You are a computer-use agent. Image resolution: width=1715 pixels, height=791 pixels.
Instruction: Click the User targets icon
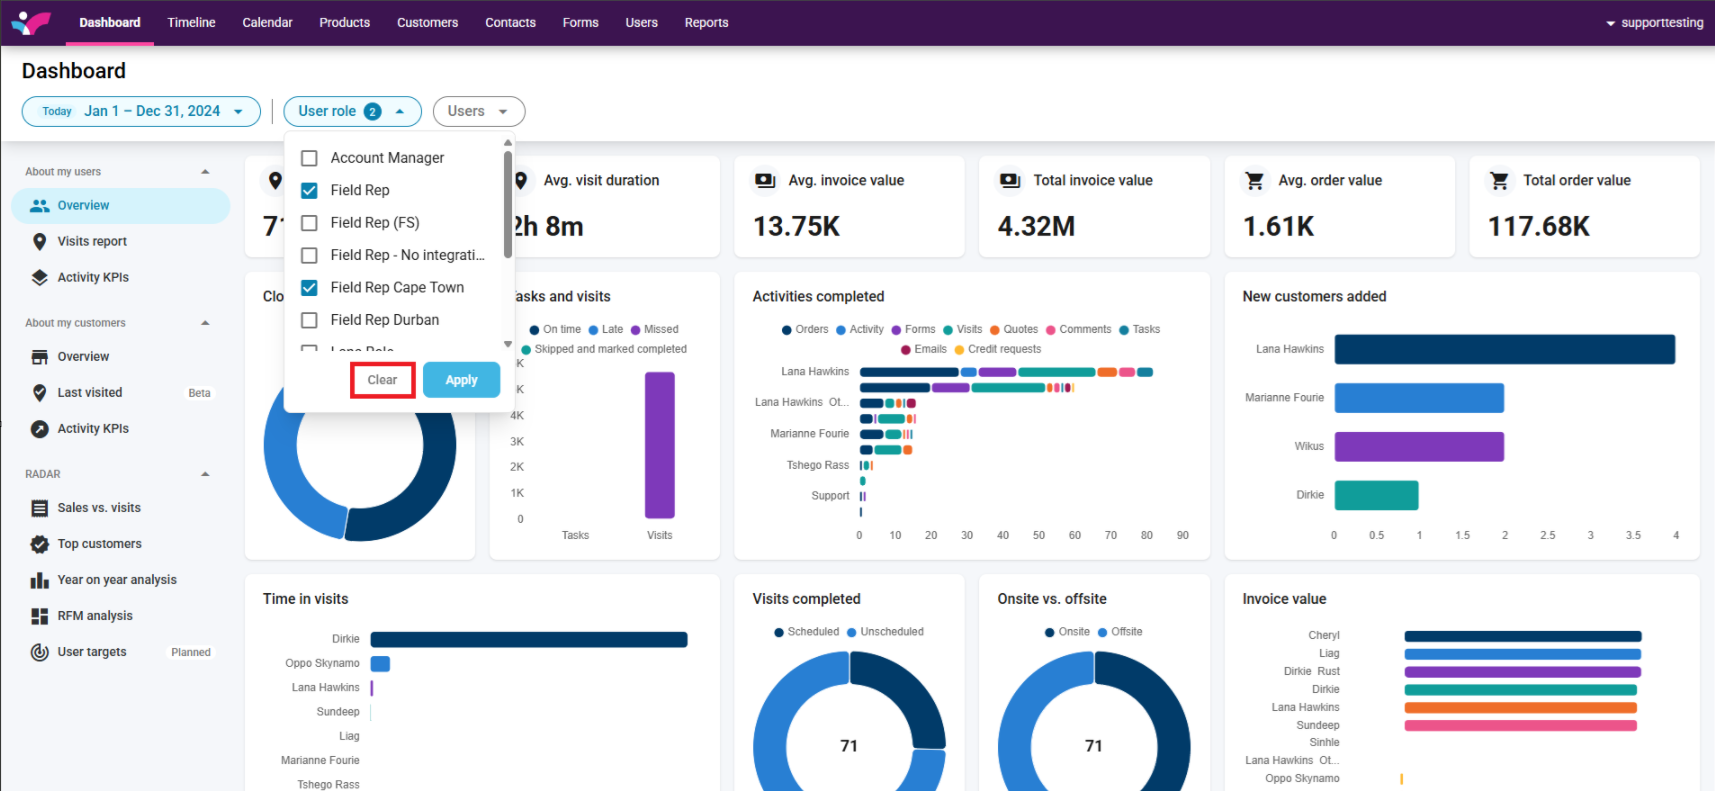click(x=40, y=652)
